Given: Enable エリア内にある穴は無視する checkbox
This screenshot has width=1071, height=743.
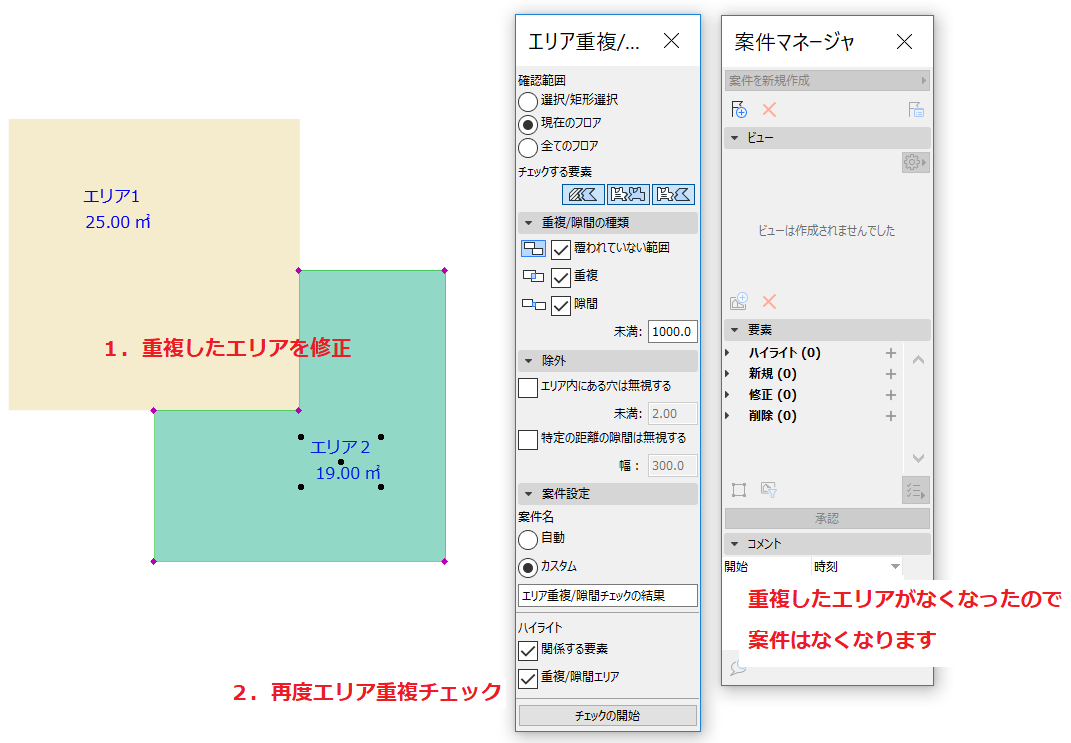Looking at the screenshot, I should coord(528,387).
